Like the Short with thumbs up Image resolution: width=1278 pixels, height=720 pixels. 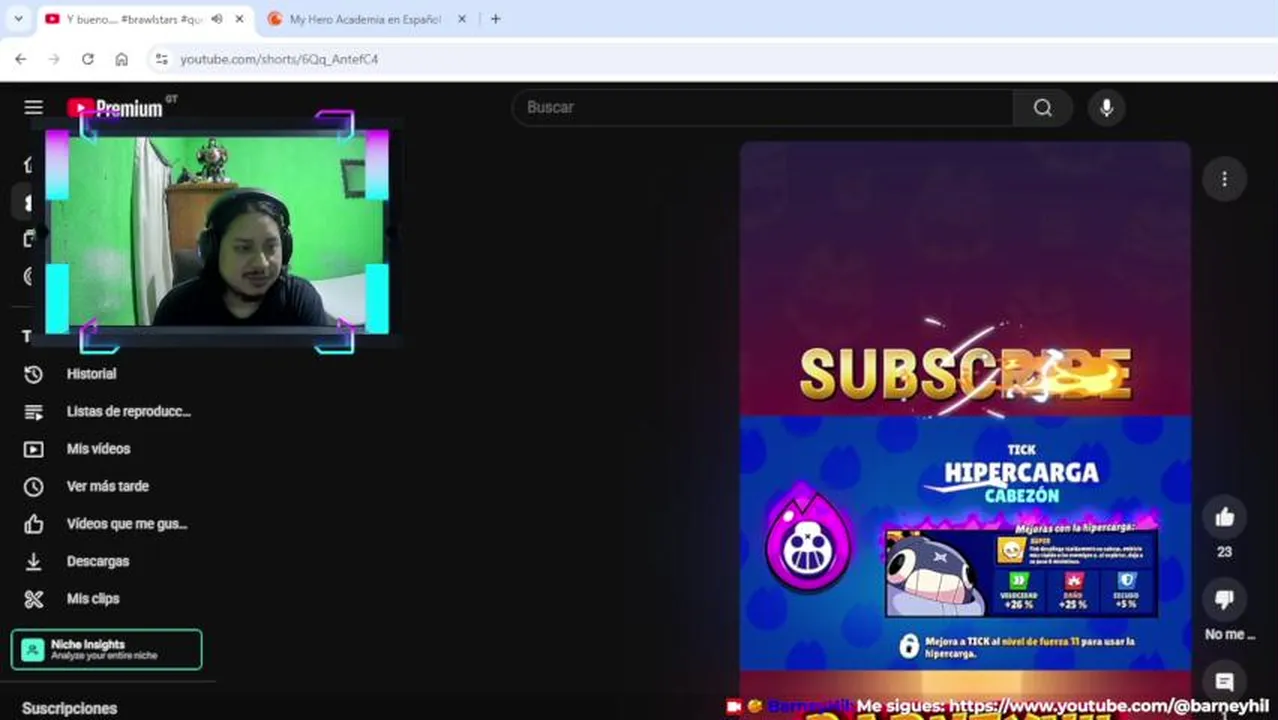(x=1224, y=517)
